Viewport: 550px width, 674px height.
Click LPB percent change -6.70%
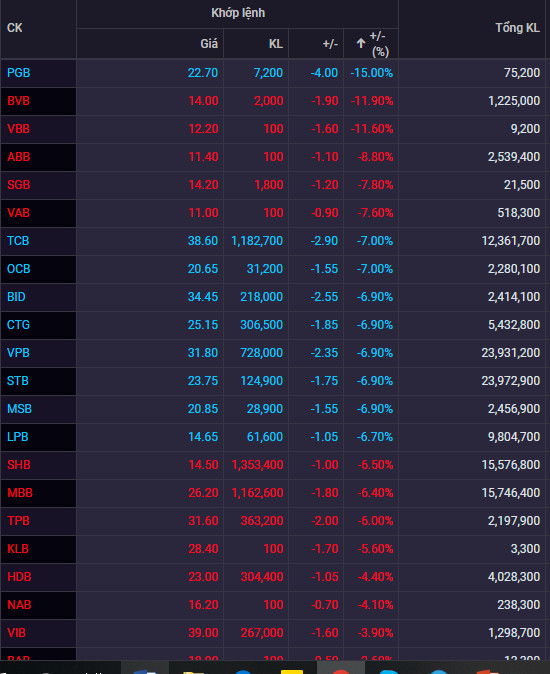tap(375, 437)
